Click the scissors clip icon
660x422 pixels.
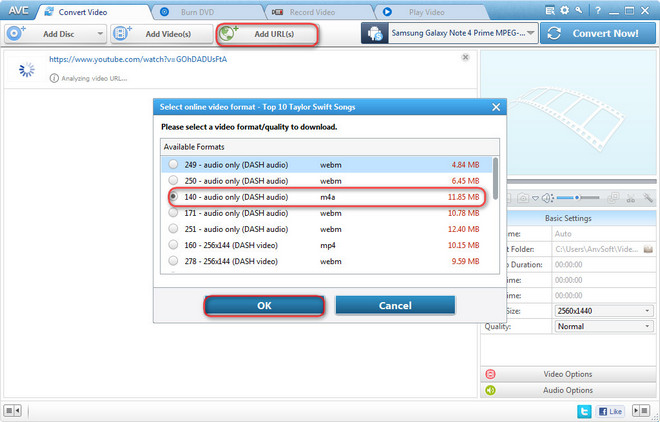coord(631,198)
